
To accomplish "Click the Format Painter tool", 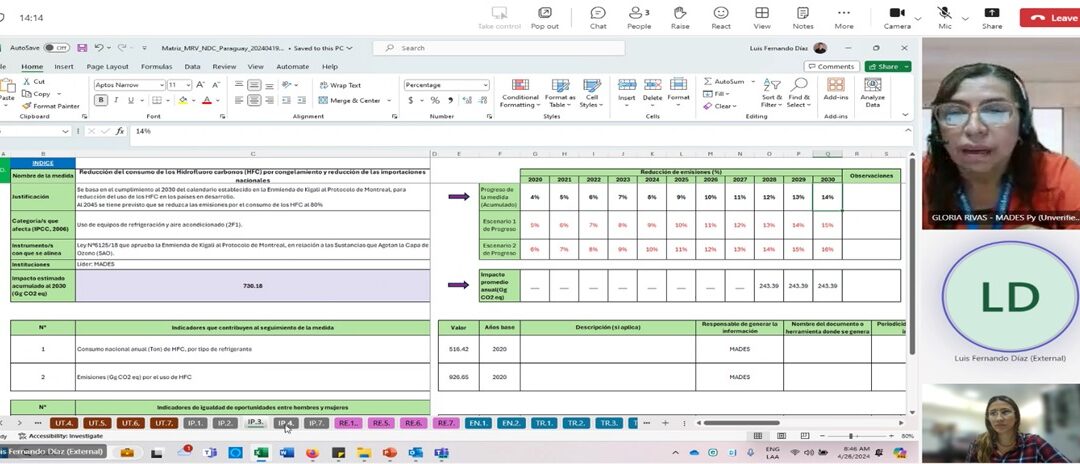I will (x=51, y=105).
